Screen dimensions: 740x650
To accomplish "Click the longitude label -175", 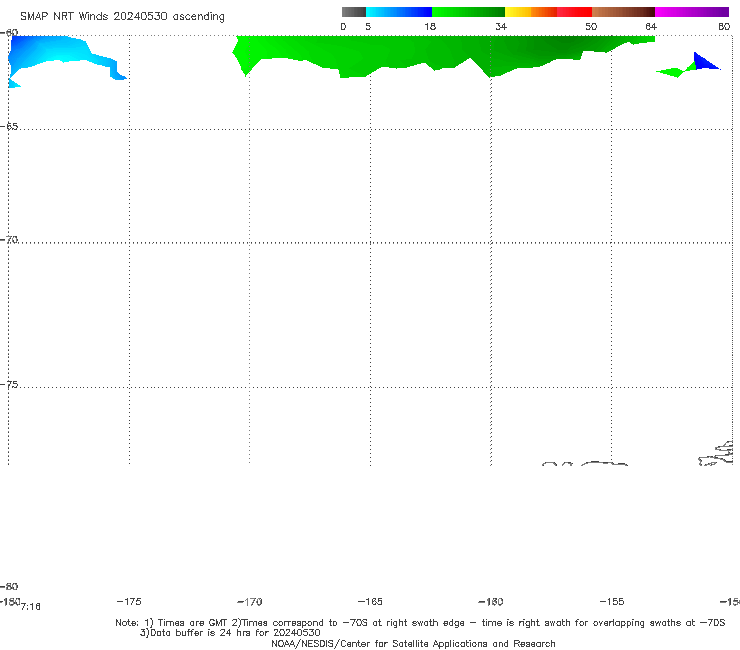I will (x=129, y=601).
